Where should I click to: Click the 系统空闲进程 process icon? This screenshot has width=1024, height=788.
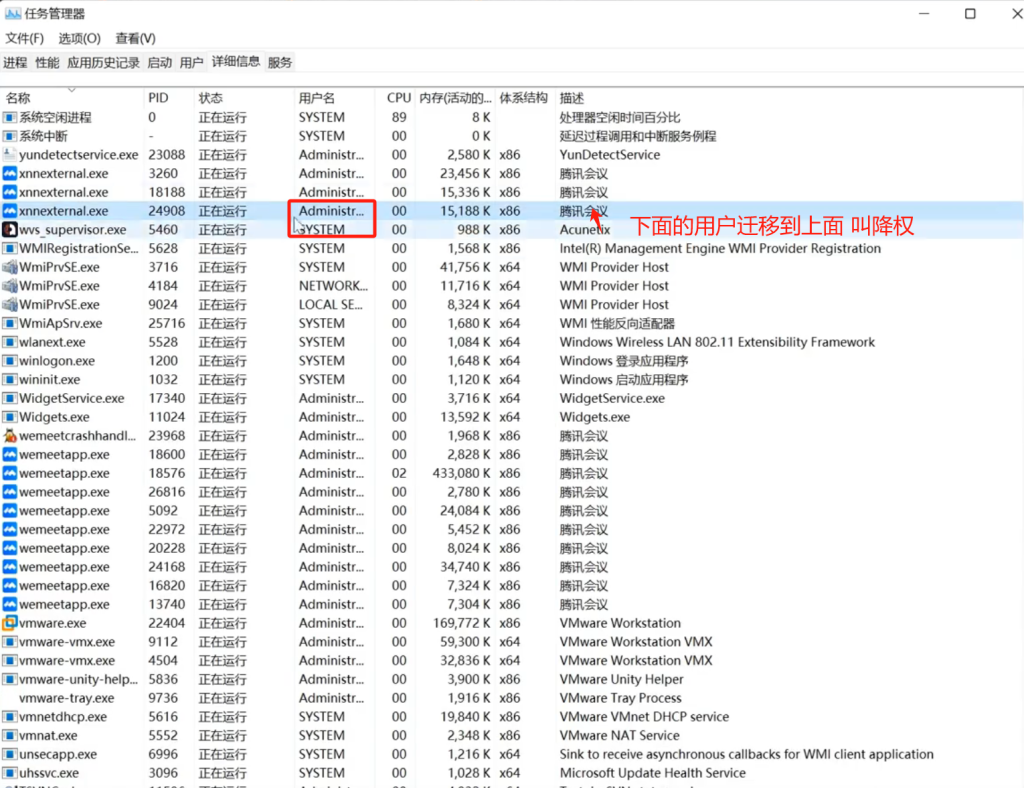point(9,118)
